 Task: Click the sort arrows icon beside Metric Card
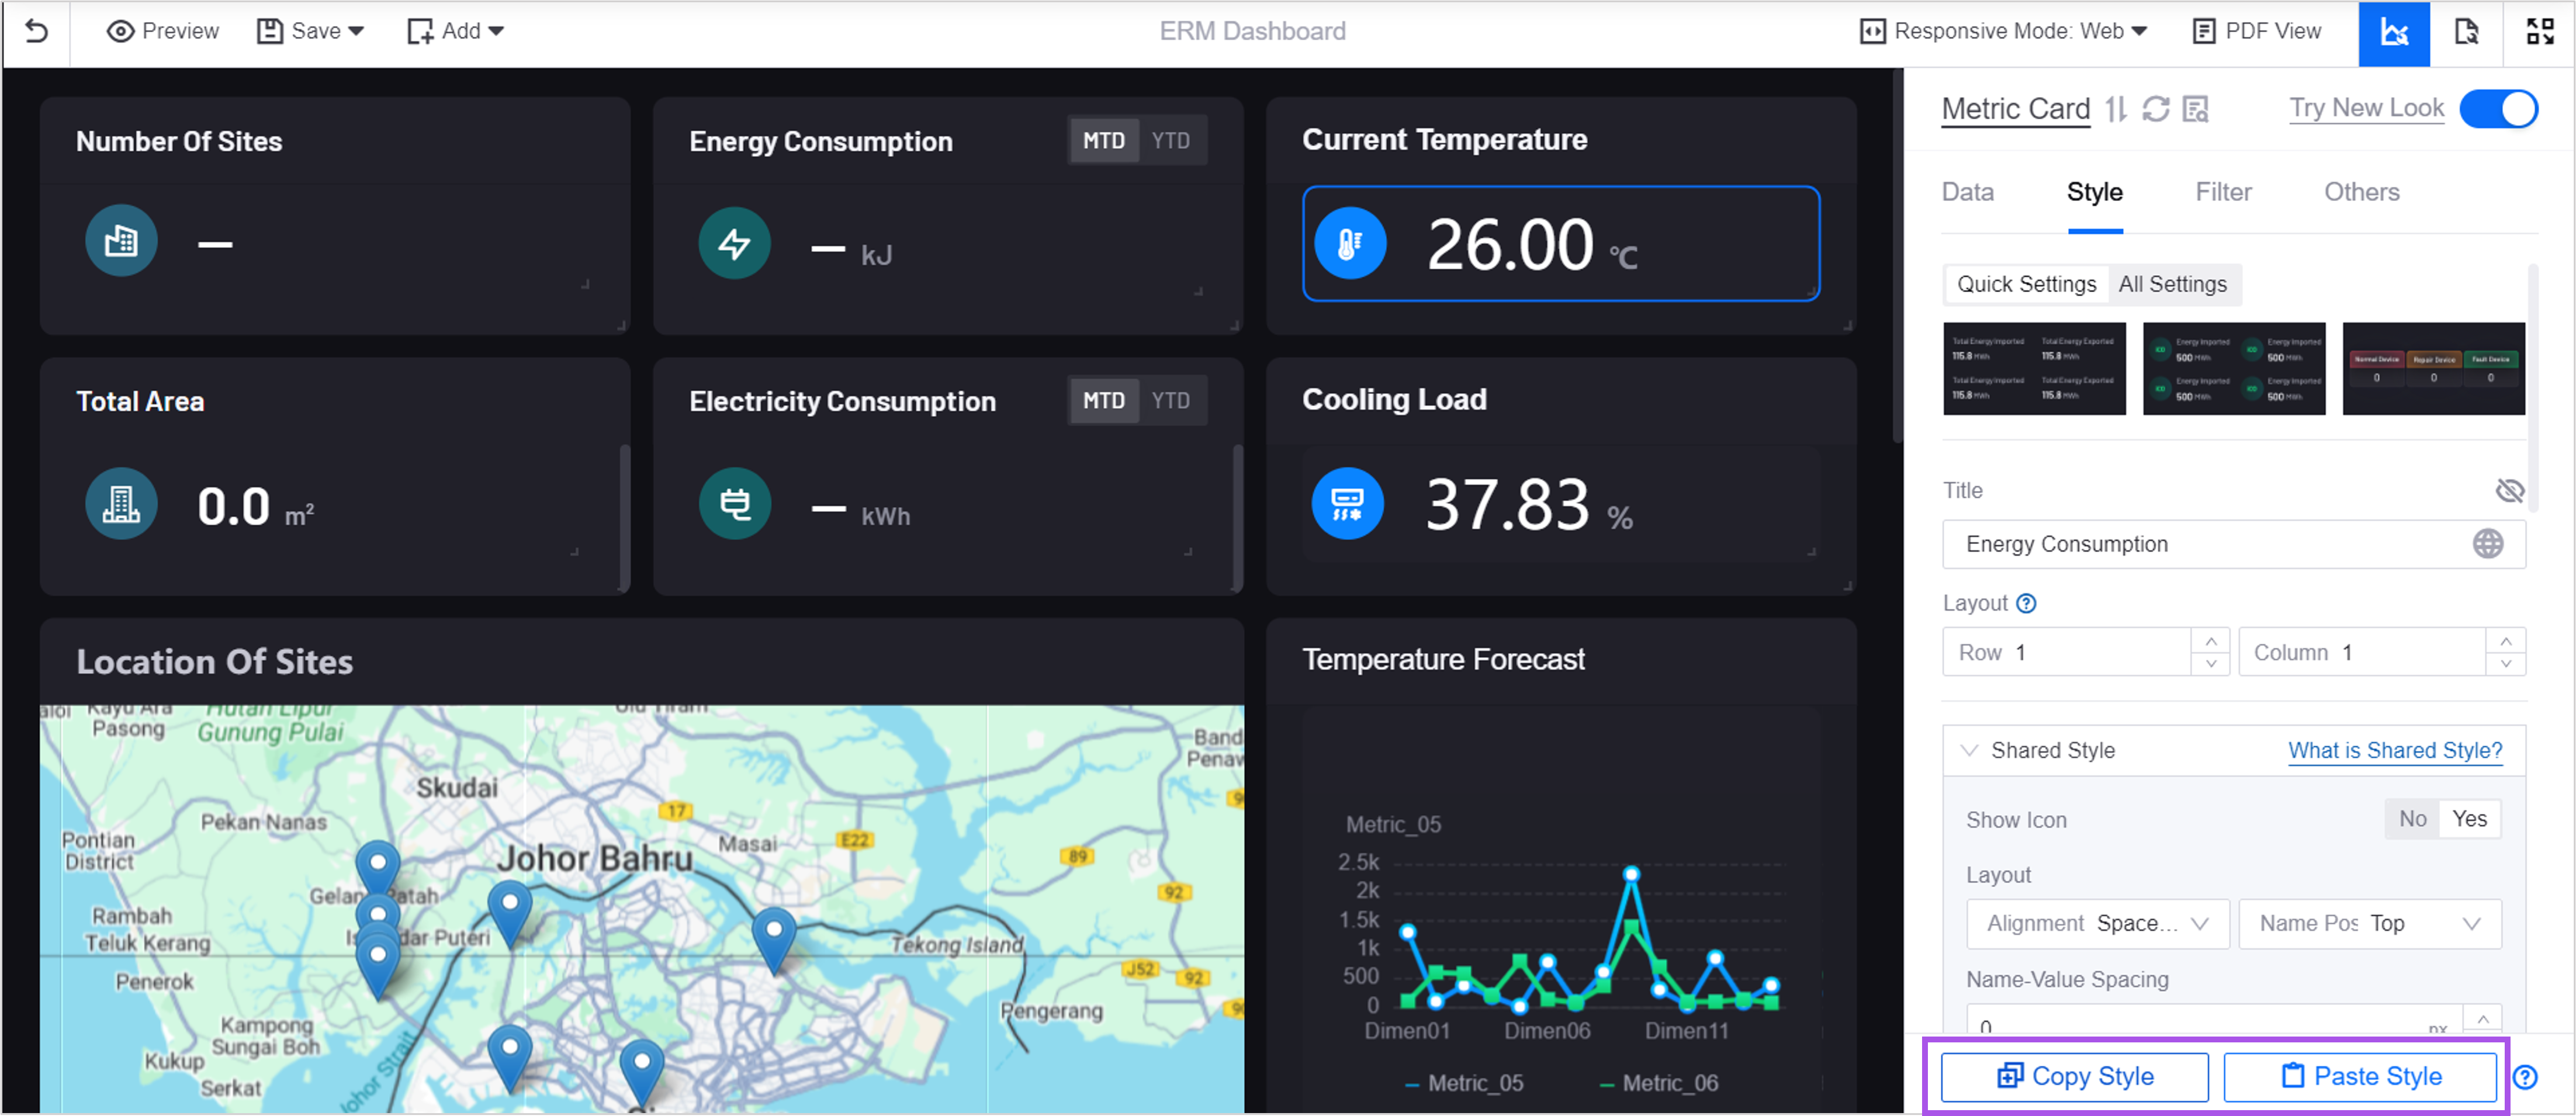click(2116, 108)
